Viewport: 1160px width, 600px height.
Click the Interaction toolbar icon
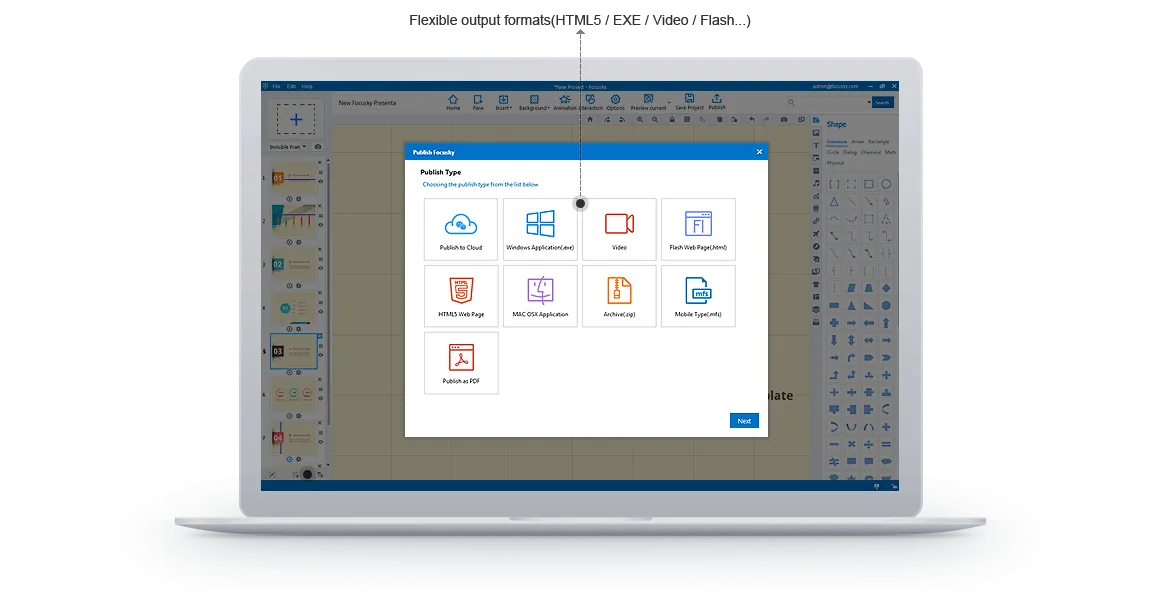coord(590,102)
